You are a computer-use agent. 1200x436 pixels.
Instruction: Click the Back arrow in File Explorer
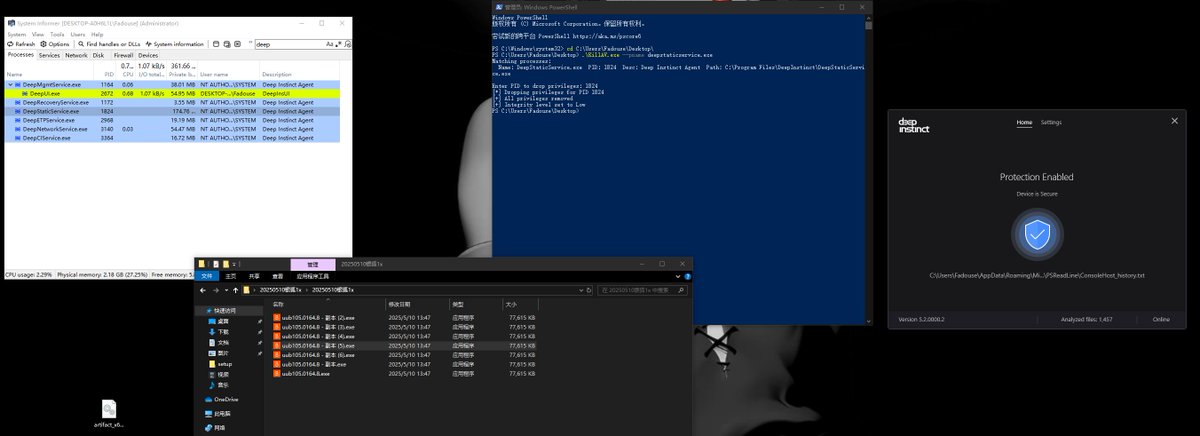[202, 290]
